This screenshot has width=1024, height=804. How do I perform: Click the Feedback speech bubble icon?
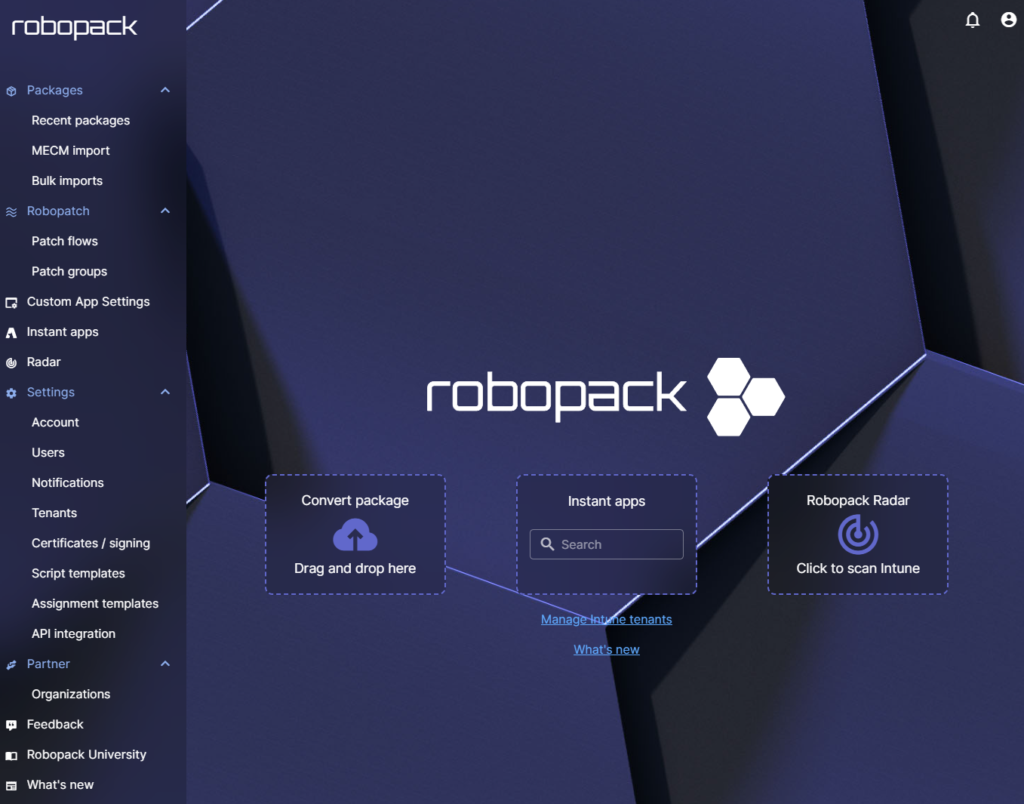[12, 724]
